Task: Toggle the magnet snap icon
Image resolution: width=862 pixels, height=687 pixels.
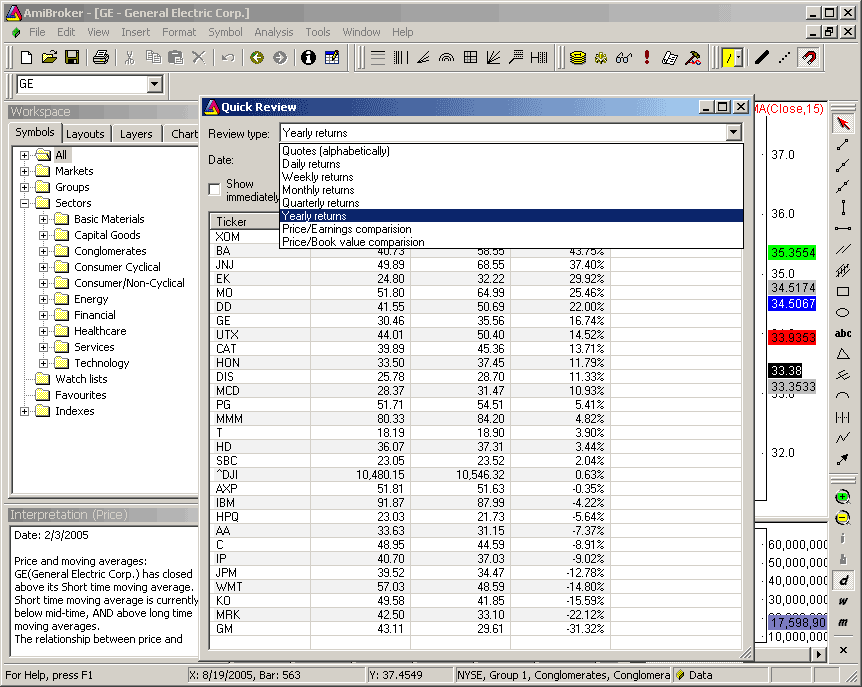Action: pyautogui.click(x=809, y=57)
